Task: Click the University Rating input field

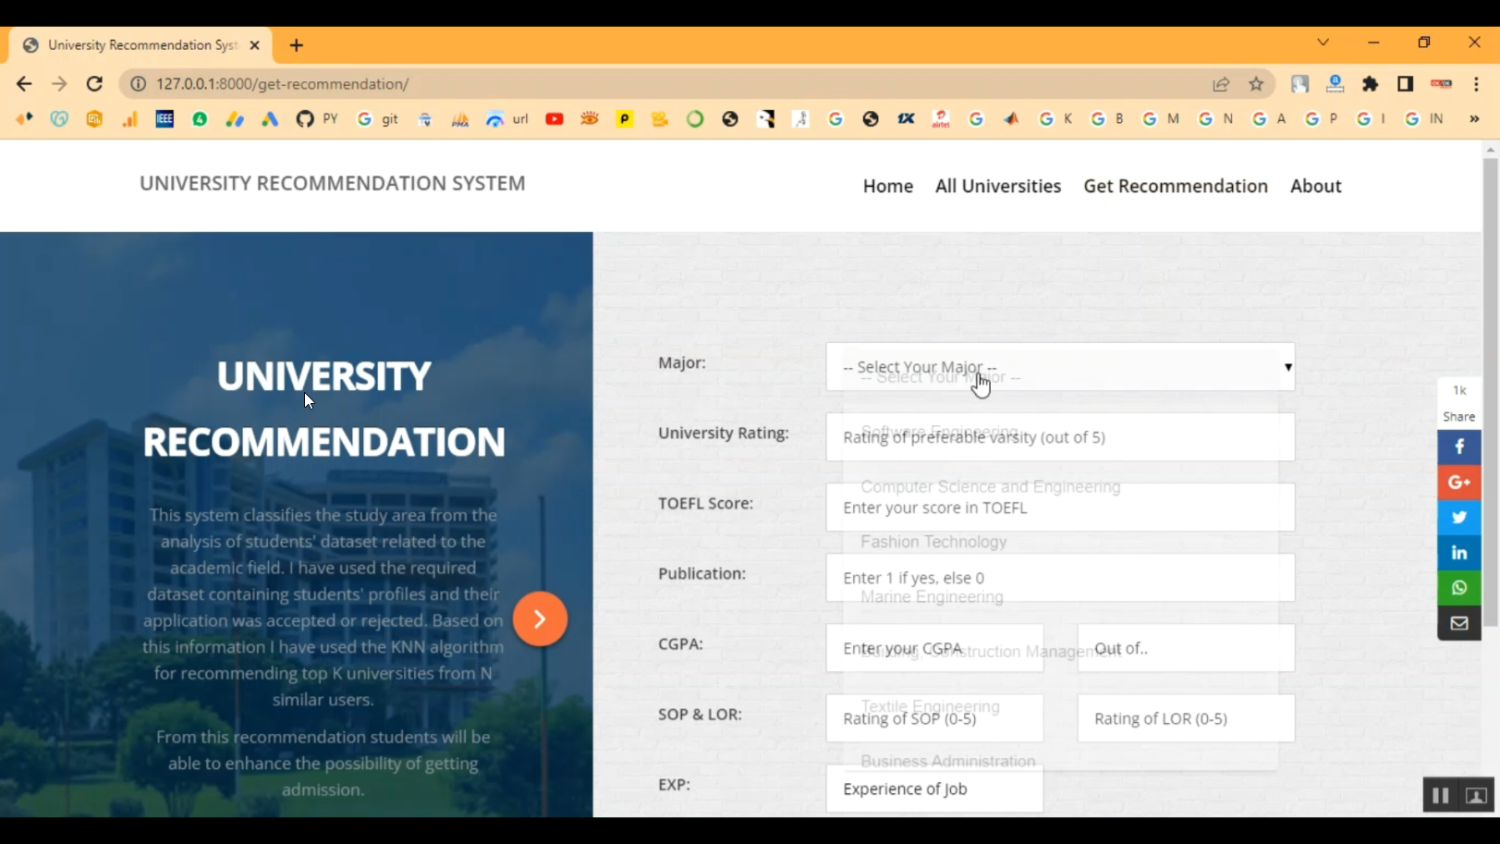Action: pyautogui.click(x=1060, y=437)
